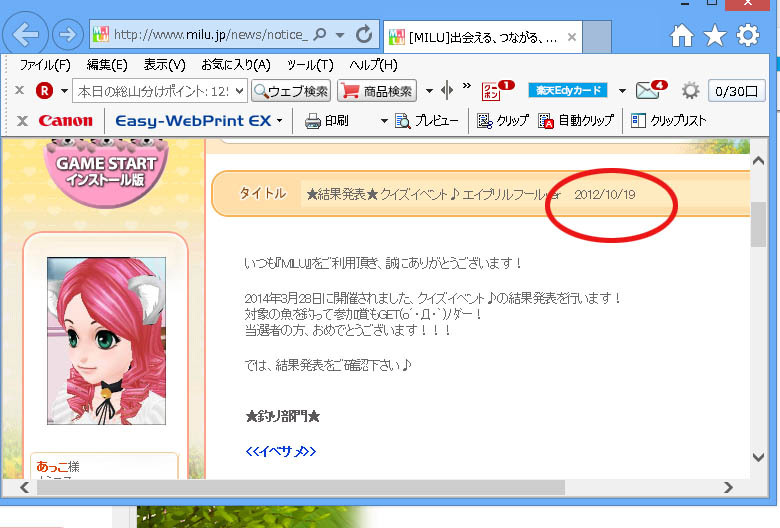Open the ファイル(F) menu
Screen dimensions: 780x528
(45, 65)
